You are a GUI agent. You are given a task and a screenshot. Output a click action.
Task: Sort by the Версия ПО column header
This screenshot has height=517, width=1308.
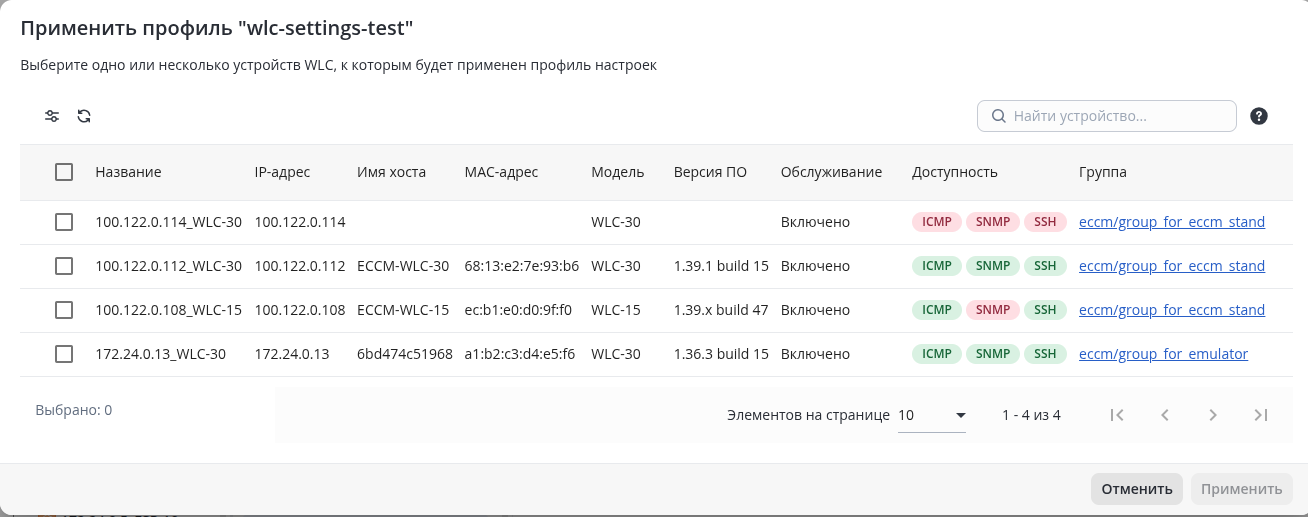pos(710,172)
